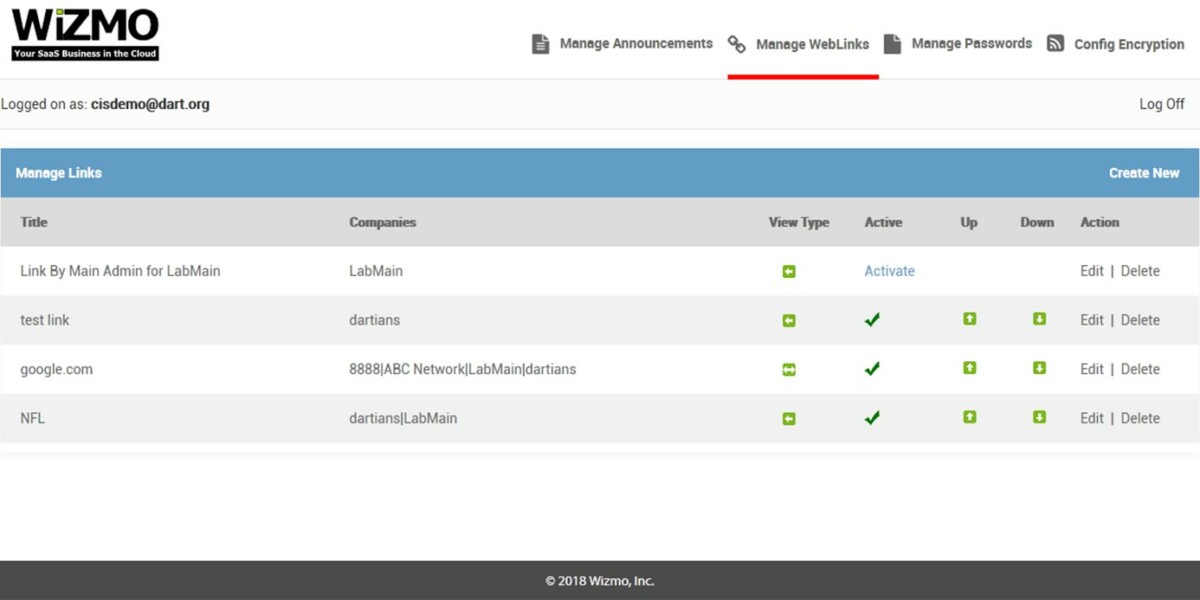Move NFL link down with arrow icon
The width and height of the screenshot is (1200, 600).
click(x=1039, y=417)
